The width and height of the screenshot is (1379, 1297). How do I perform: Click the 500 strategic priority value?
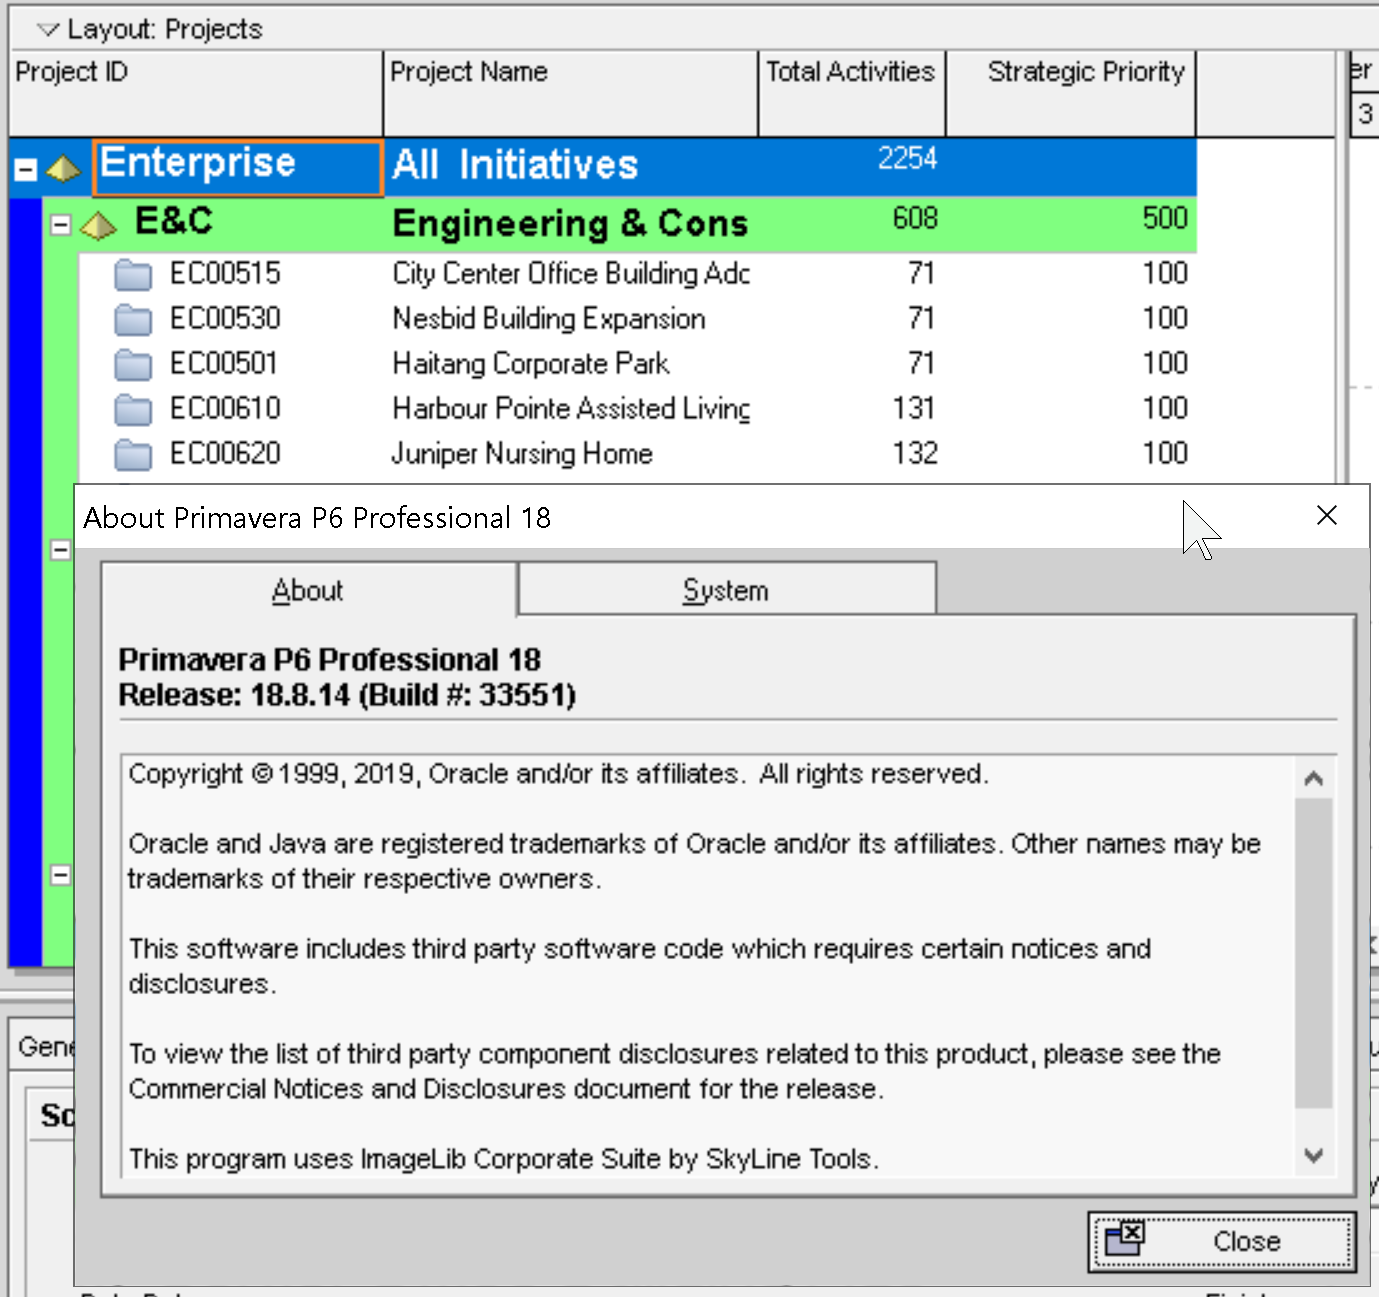[x=1165, y=218]
